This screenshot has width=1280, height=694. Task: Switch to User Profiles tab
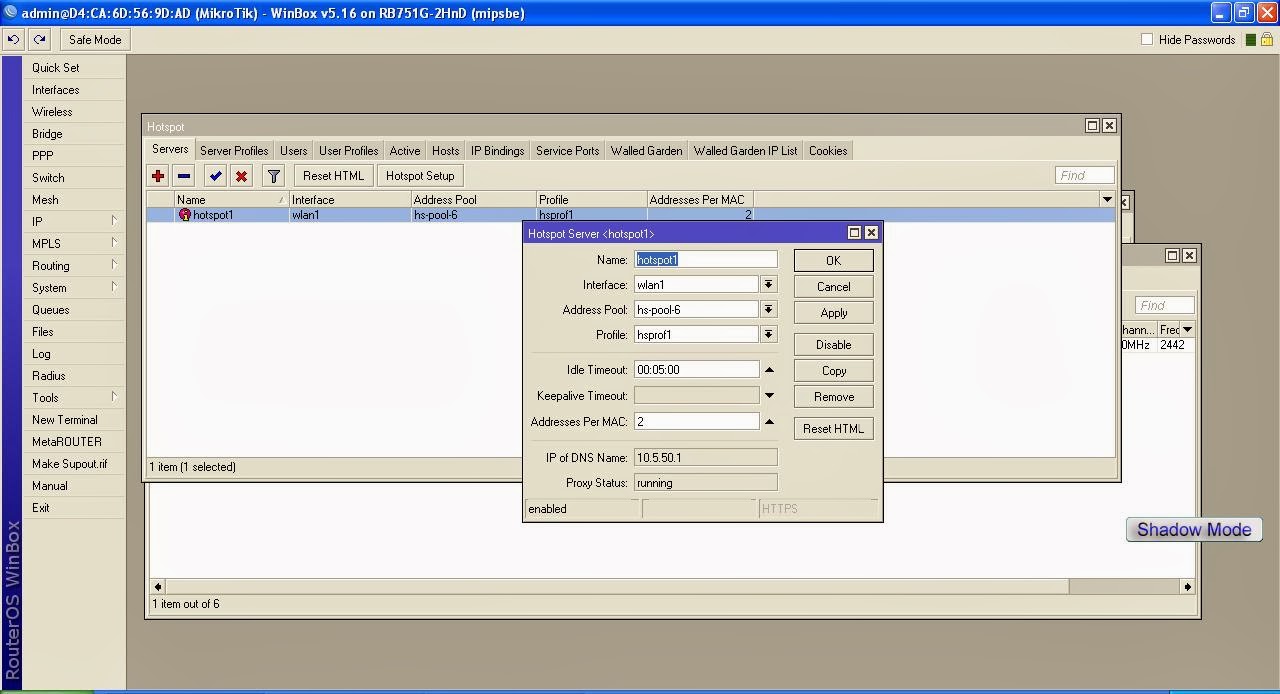(x=348, y=151)
